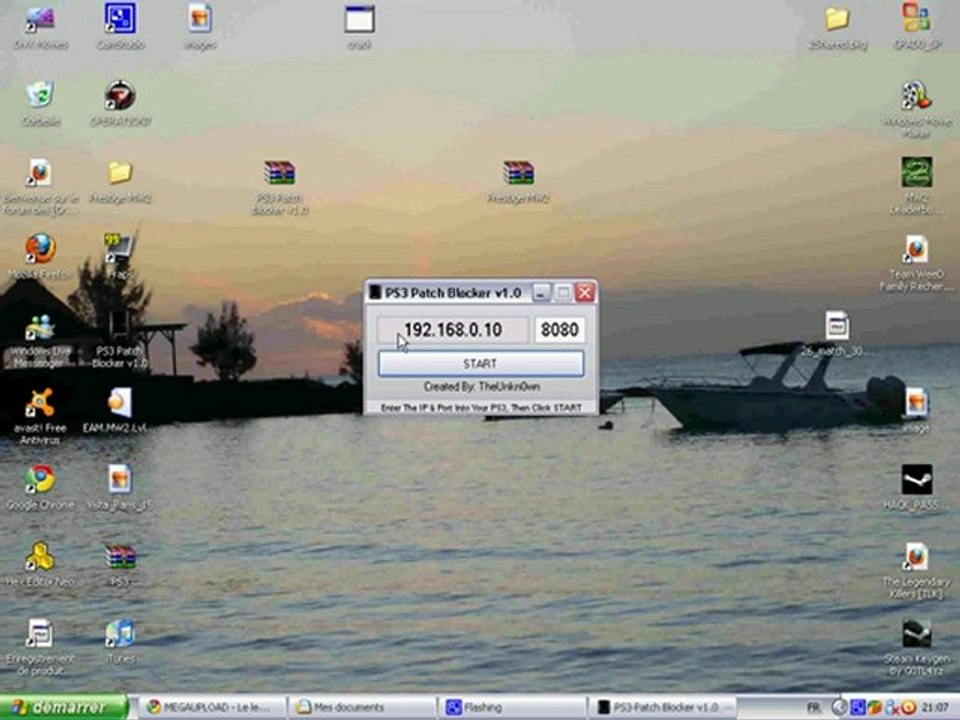The width and height of the screenshot is (960, 720).
Task: Click the PS3 Patch Blocker title bar icon
Action: (x=375, y=293)
